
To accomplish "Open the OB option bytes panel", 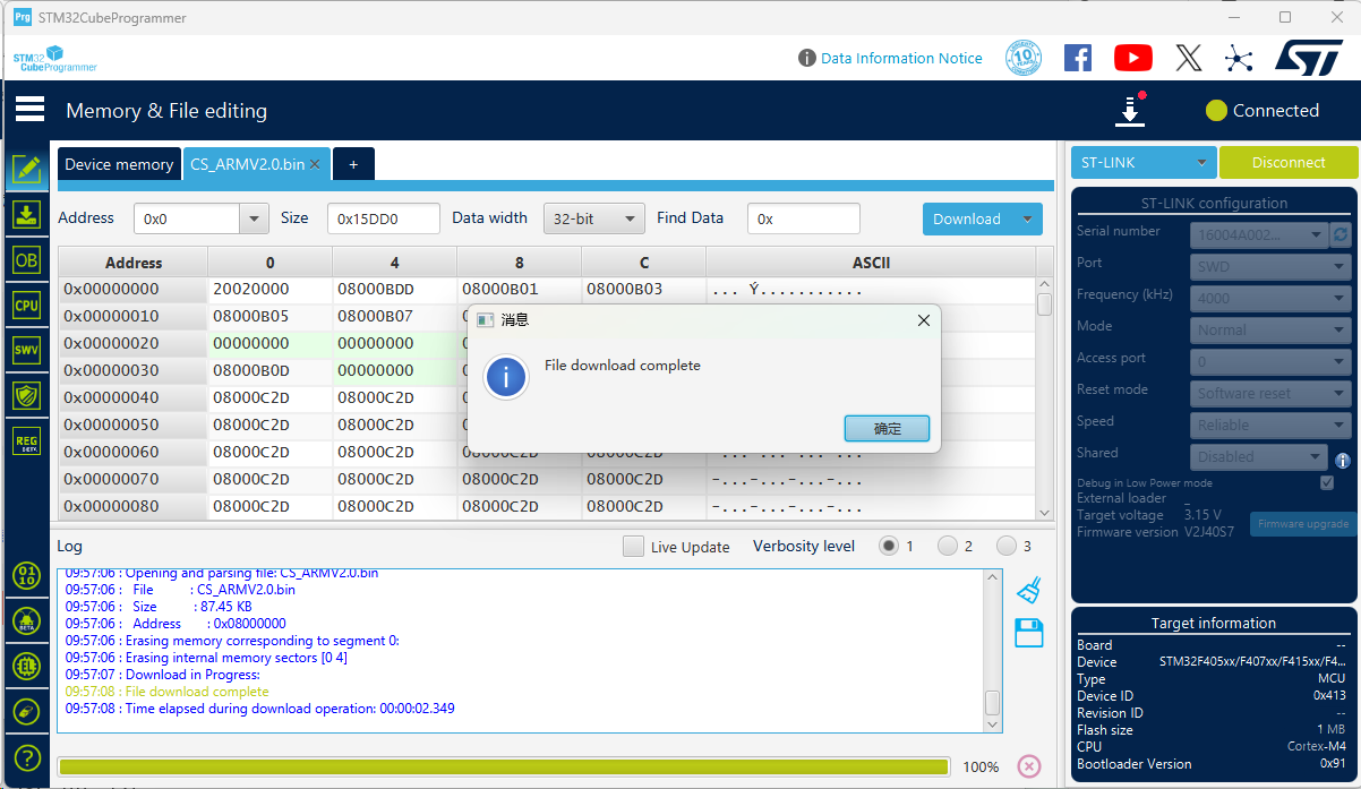I will tap(26, 260).
